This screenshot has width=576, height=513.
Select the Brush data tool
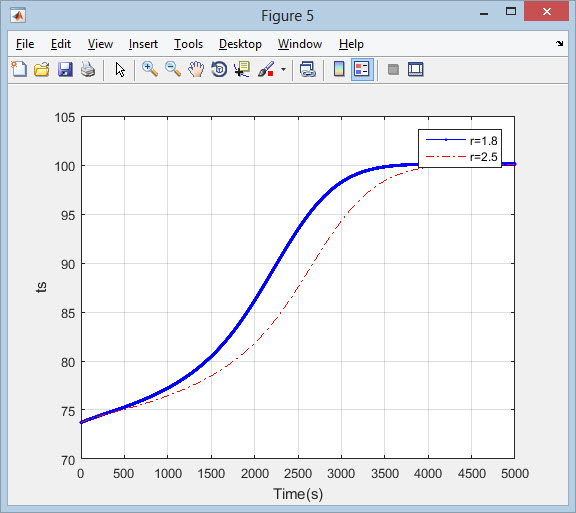pyautogui.click(x=266, y=69)
